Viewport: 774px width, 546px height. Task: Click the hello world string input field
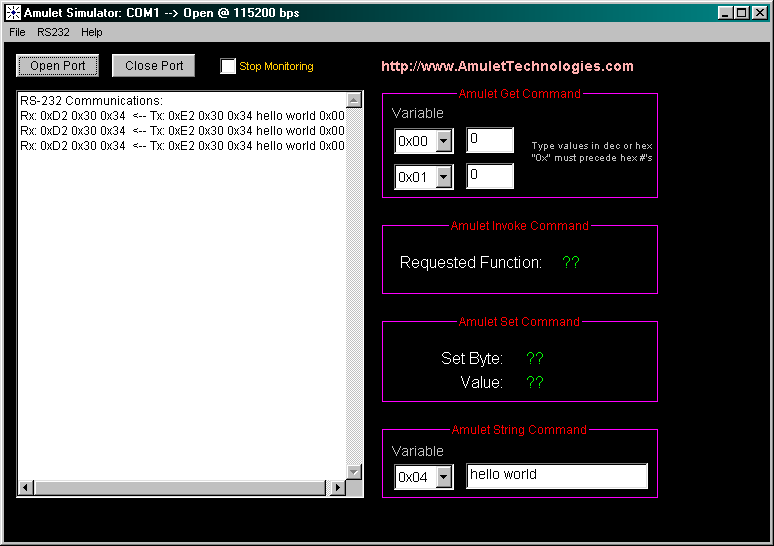557,476
